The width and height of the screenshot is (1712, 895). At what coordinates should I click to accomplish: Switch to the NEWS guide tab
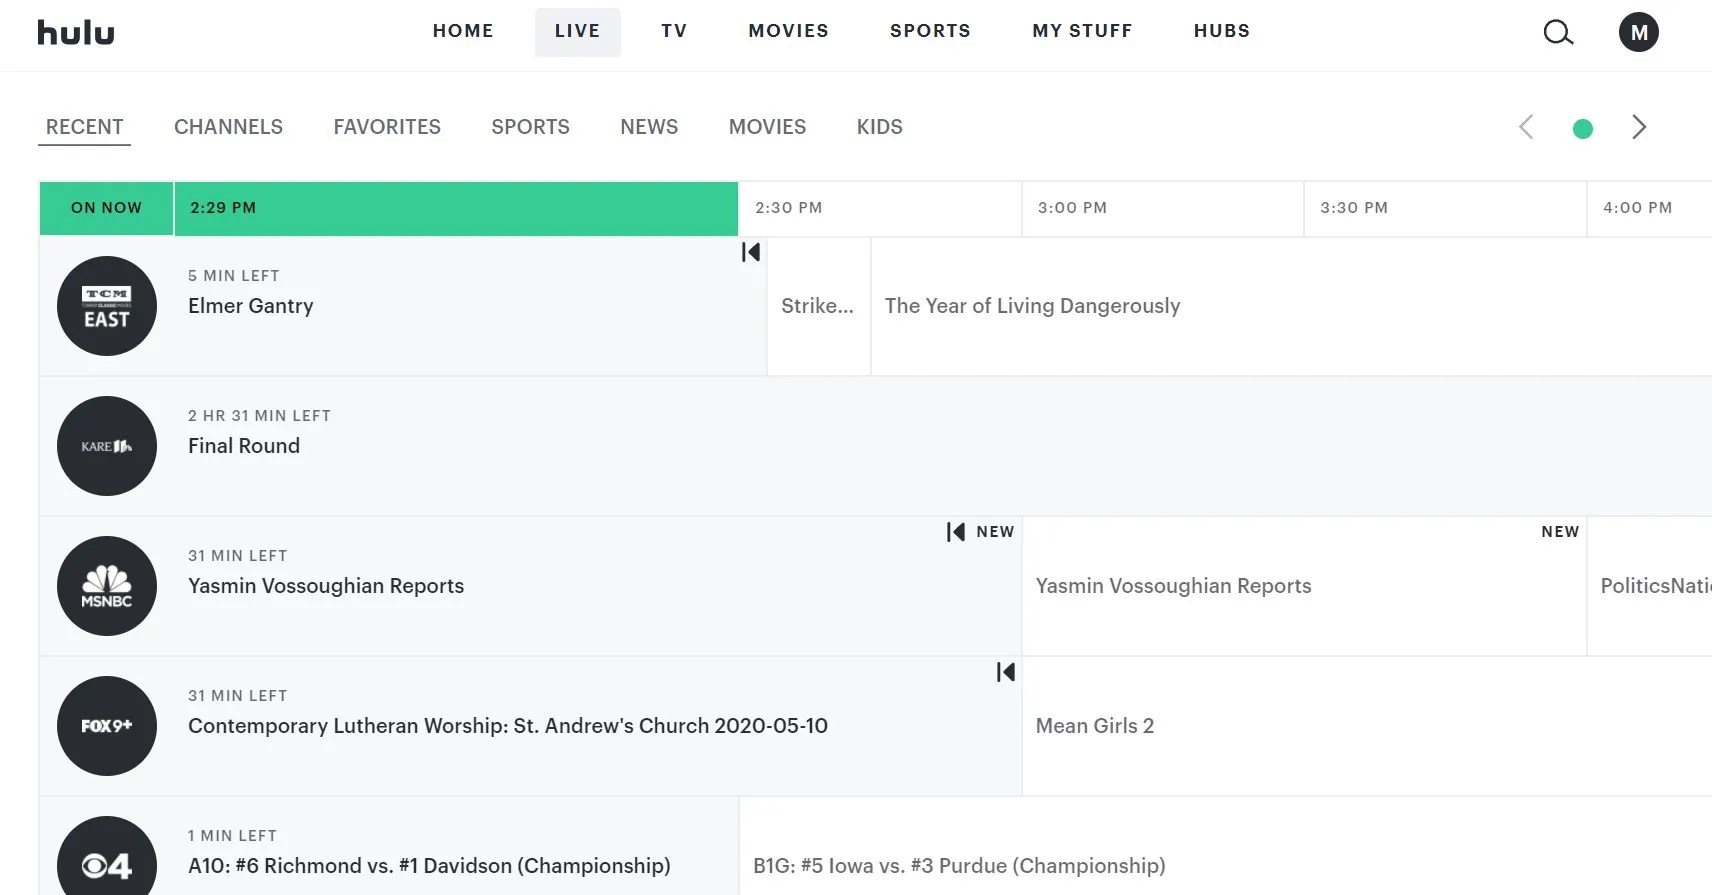649,127
